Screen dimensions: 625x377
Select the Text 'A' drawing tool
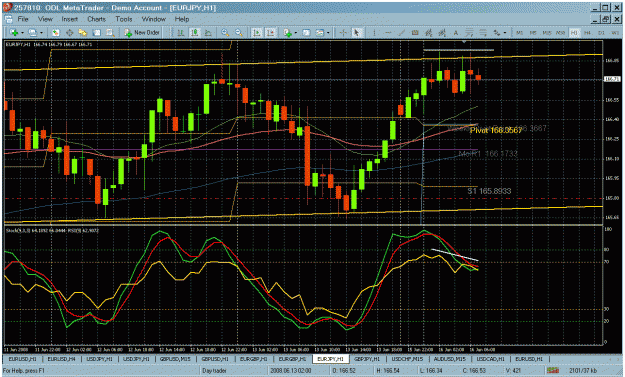click(456, 33)
